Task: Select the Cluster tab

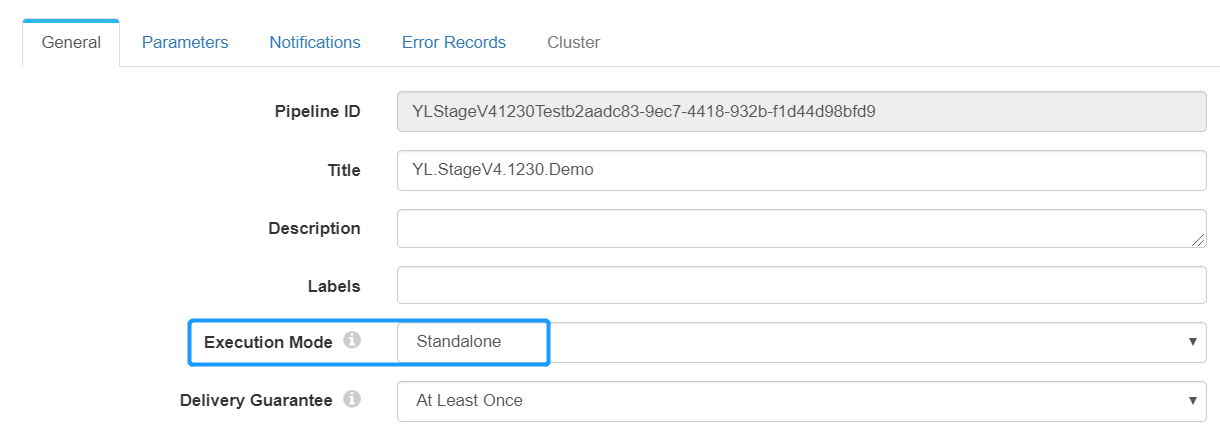Action: [x=573, y=43]
